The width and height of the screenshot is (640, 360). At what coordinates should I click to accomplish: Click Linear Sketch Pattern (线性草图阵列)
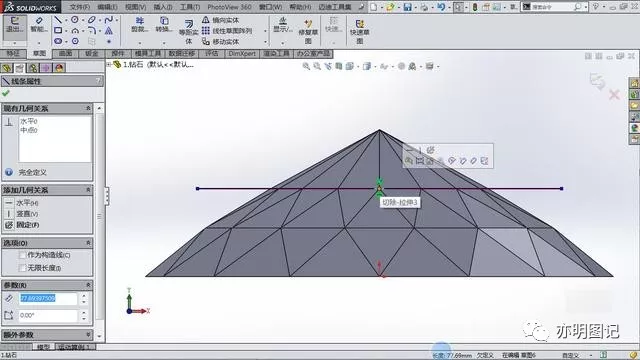coord(227,31)
